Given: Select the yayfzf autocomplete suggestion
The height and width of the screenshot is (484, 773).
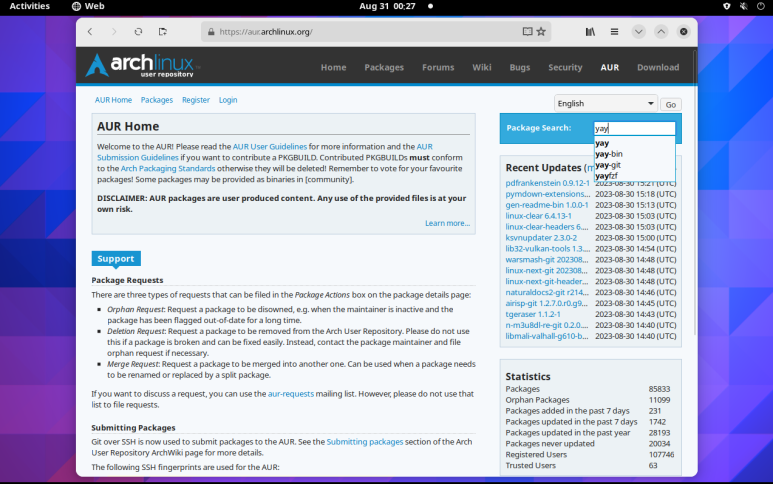Looking at the screenshot, I should coord(634,175).
